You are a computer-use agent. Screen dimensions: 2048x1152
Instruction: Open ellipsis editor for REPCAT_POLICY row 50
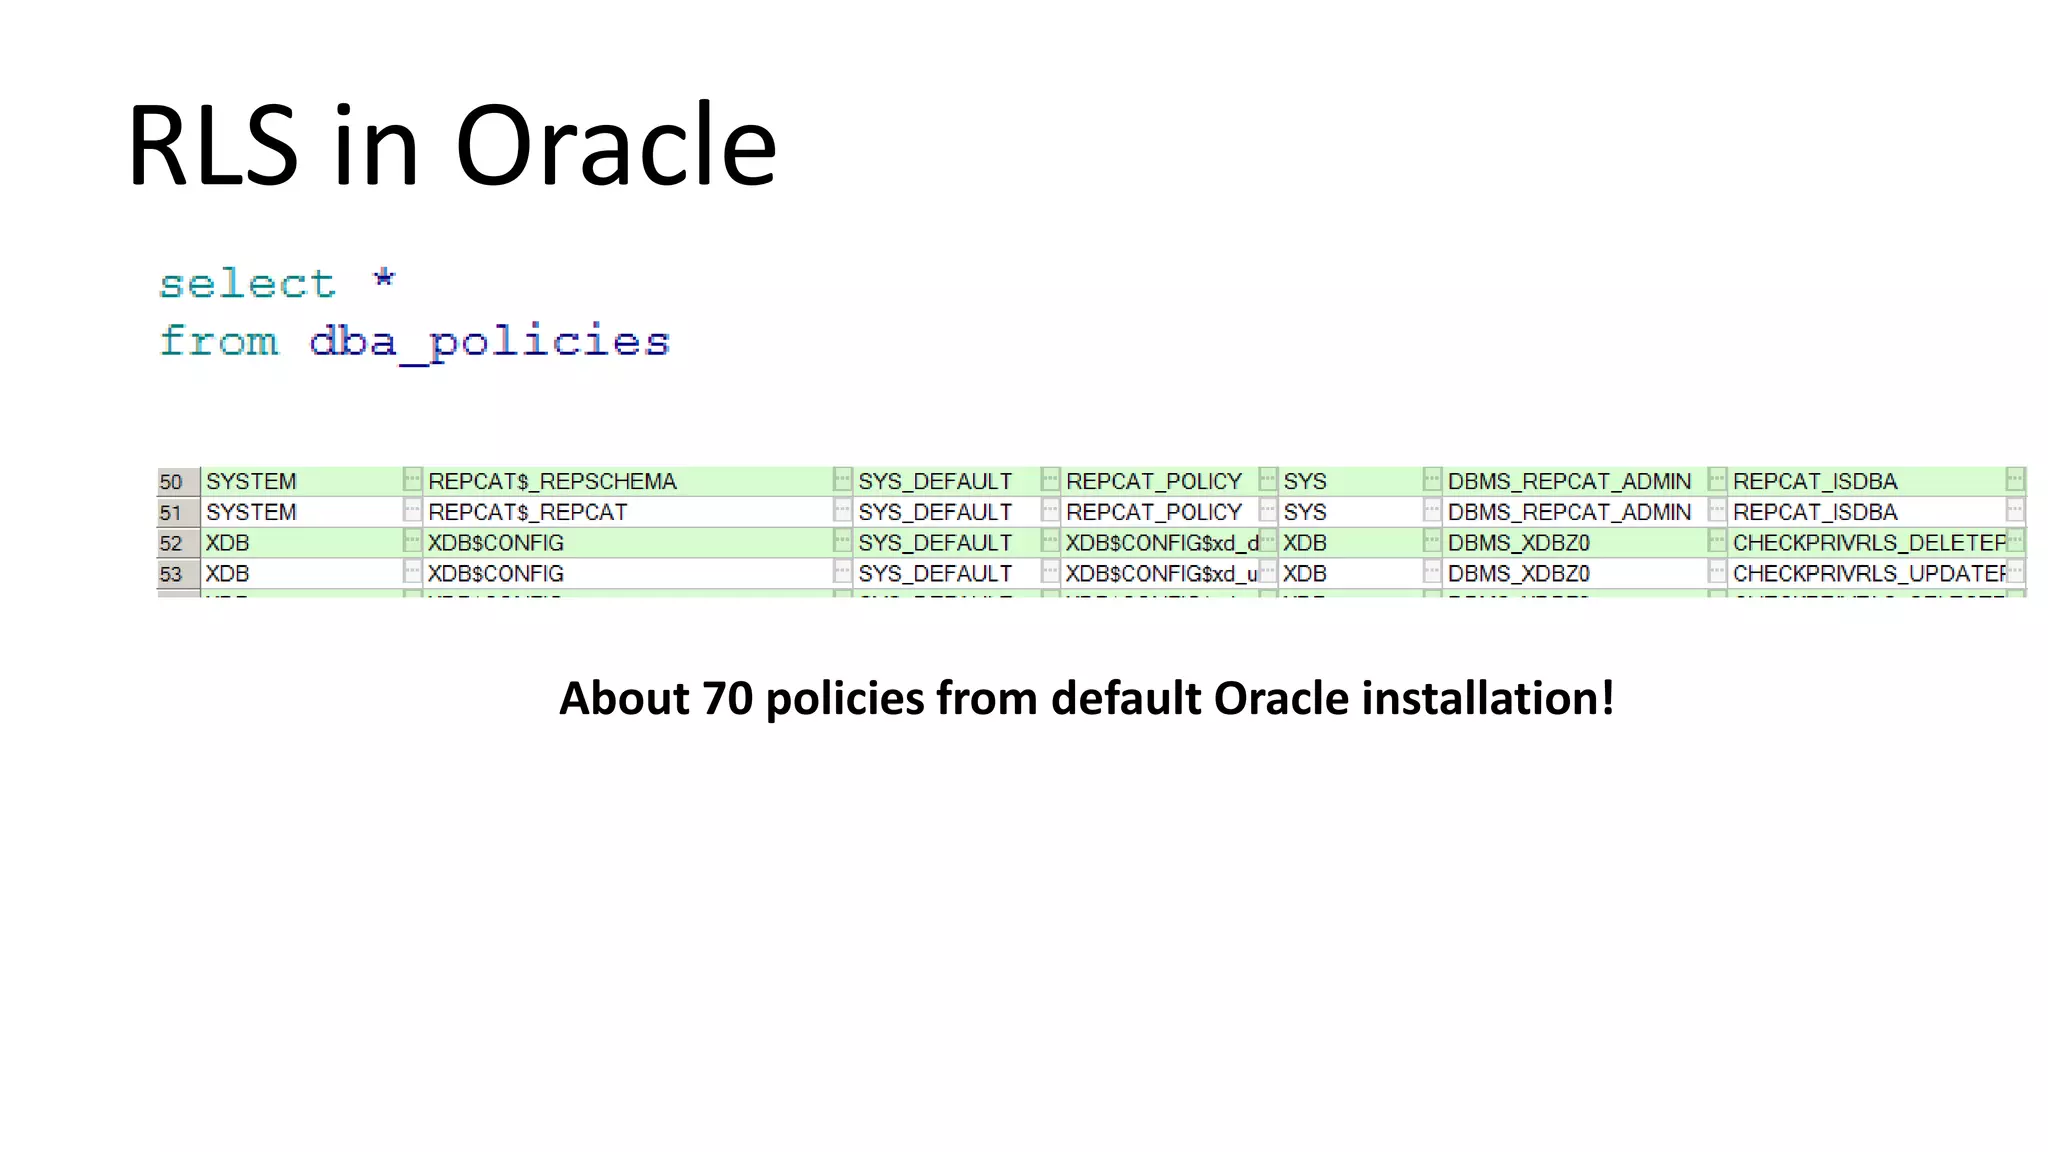point(1269,481)
